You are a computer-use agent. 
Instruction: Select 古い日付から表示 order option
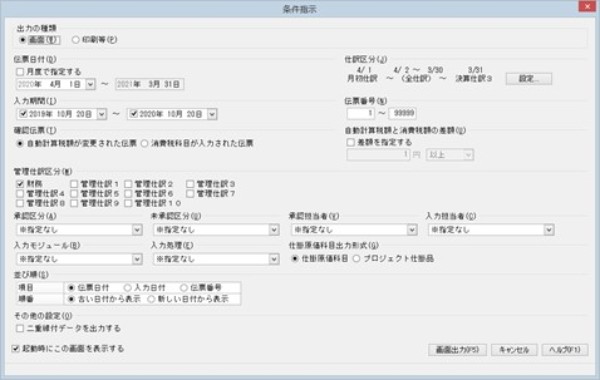point(71,299)
